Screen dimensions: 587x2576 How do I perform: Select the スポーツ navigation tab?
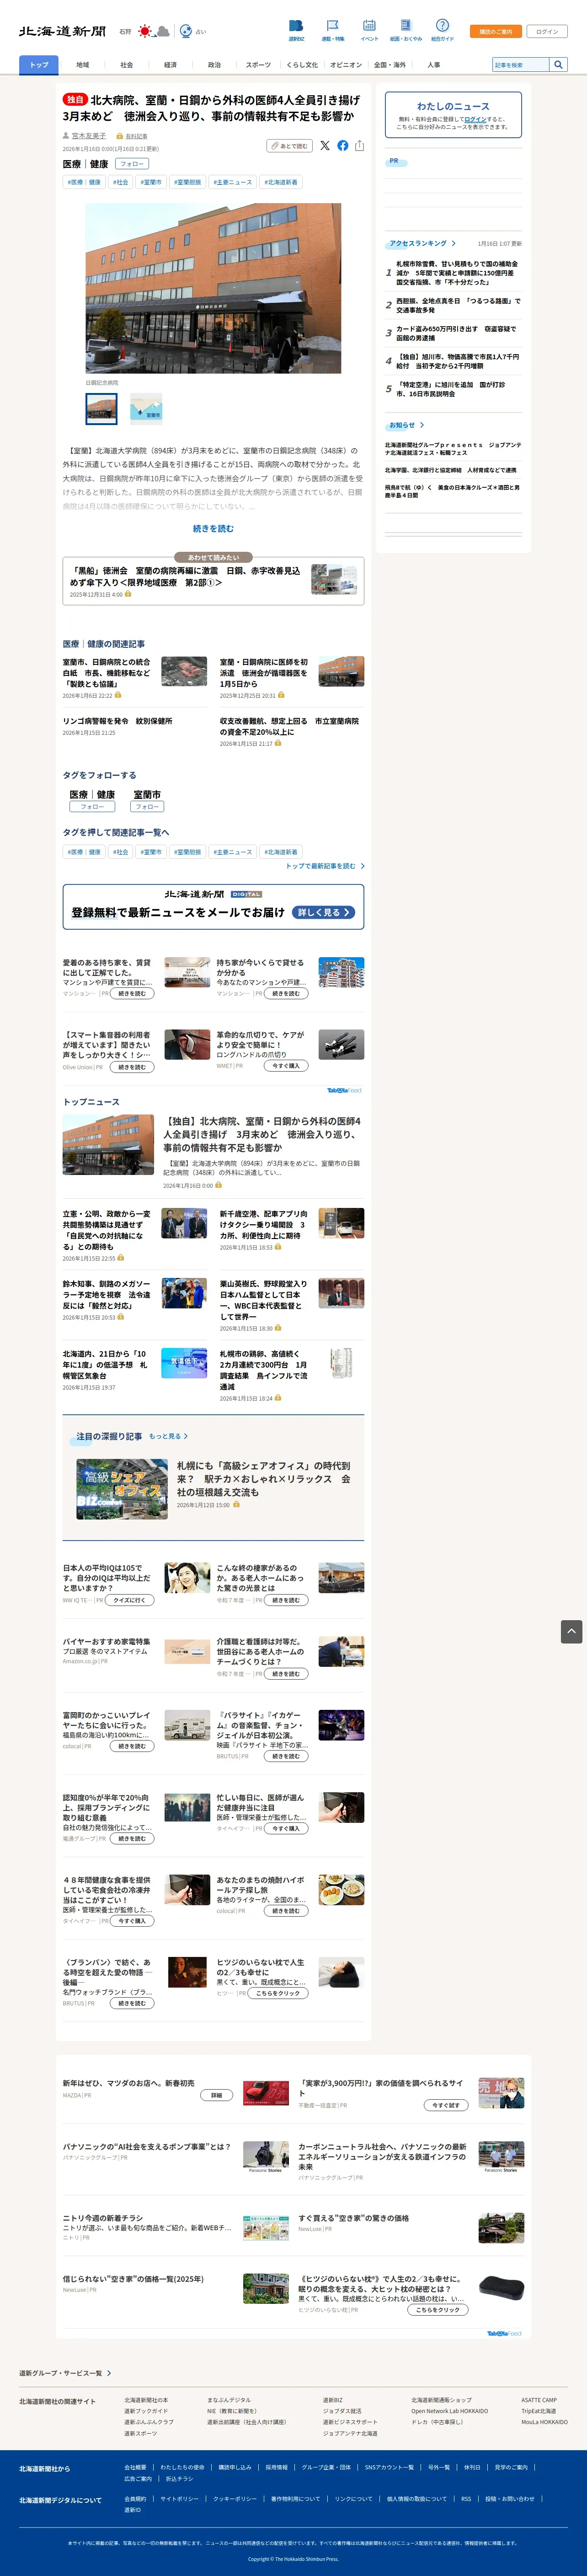coord(258,65)
